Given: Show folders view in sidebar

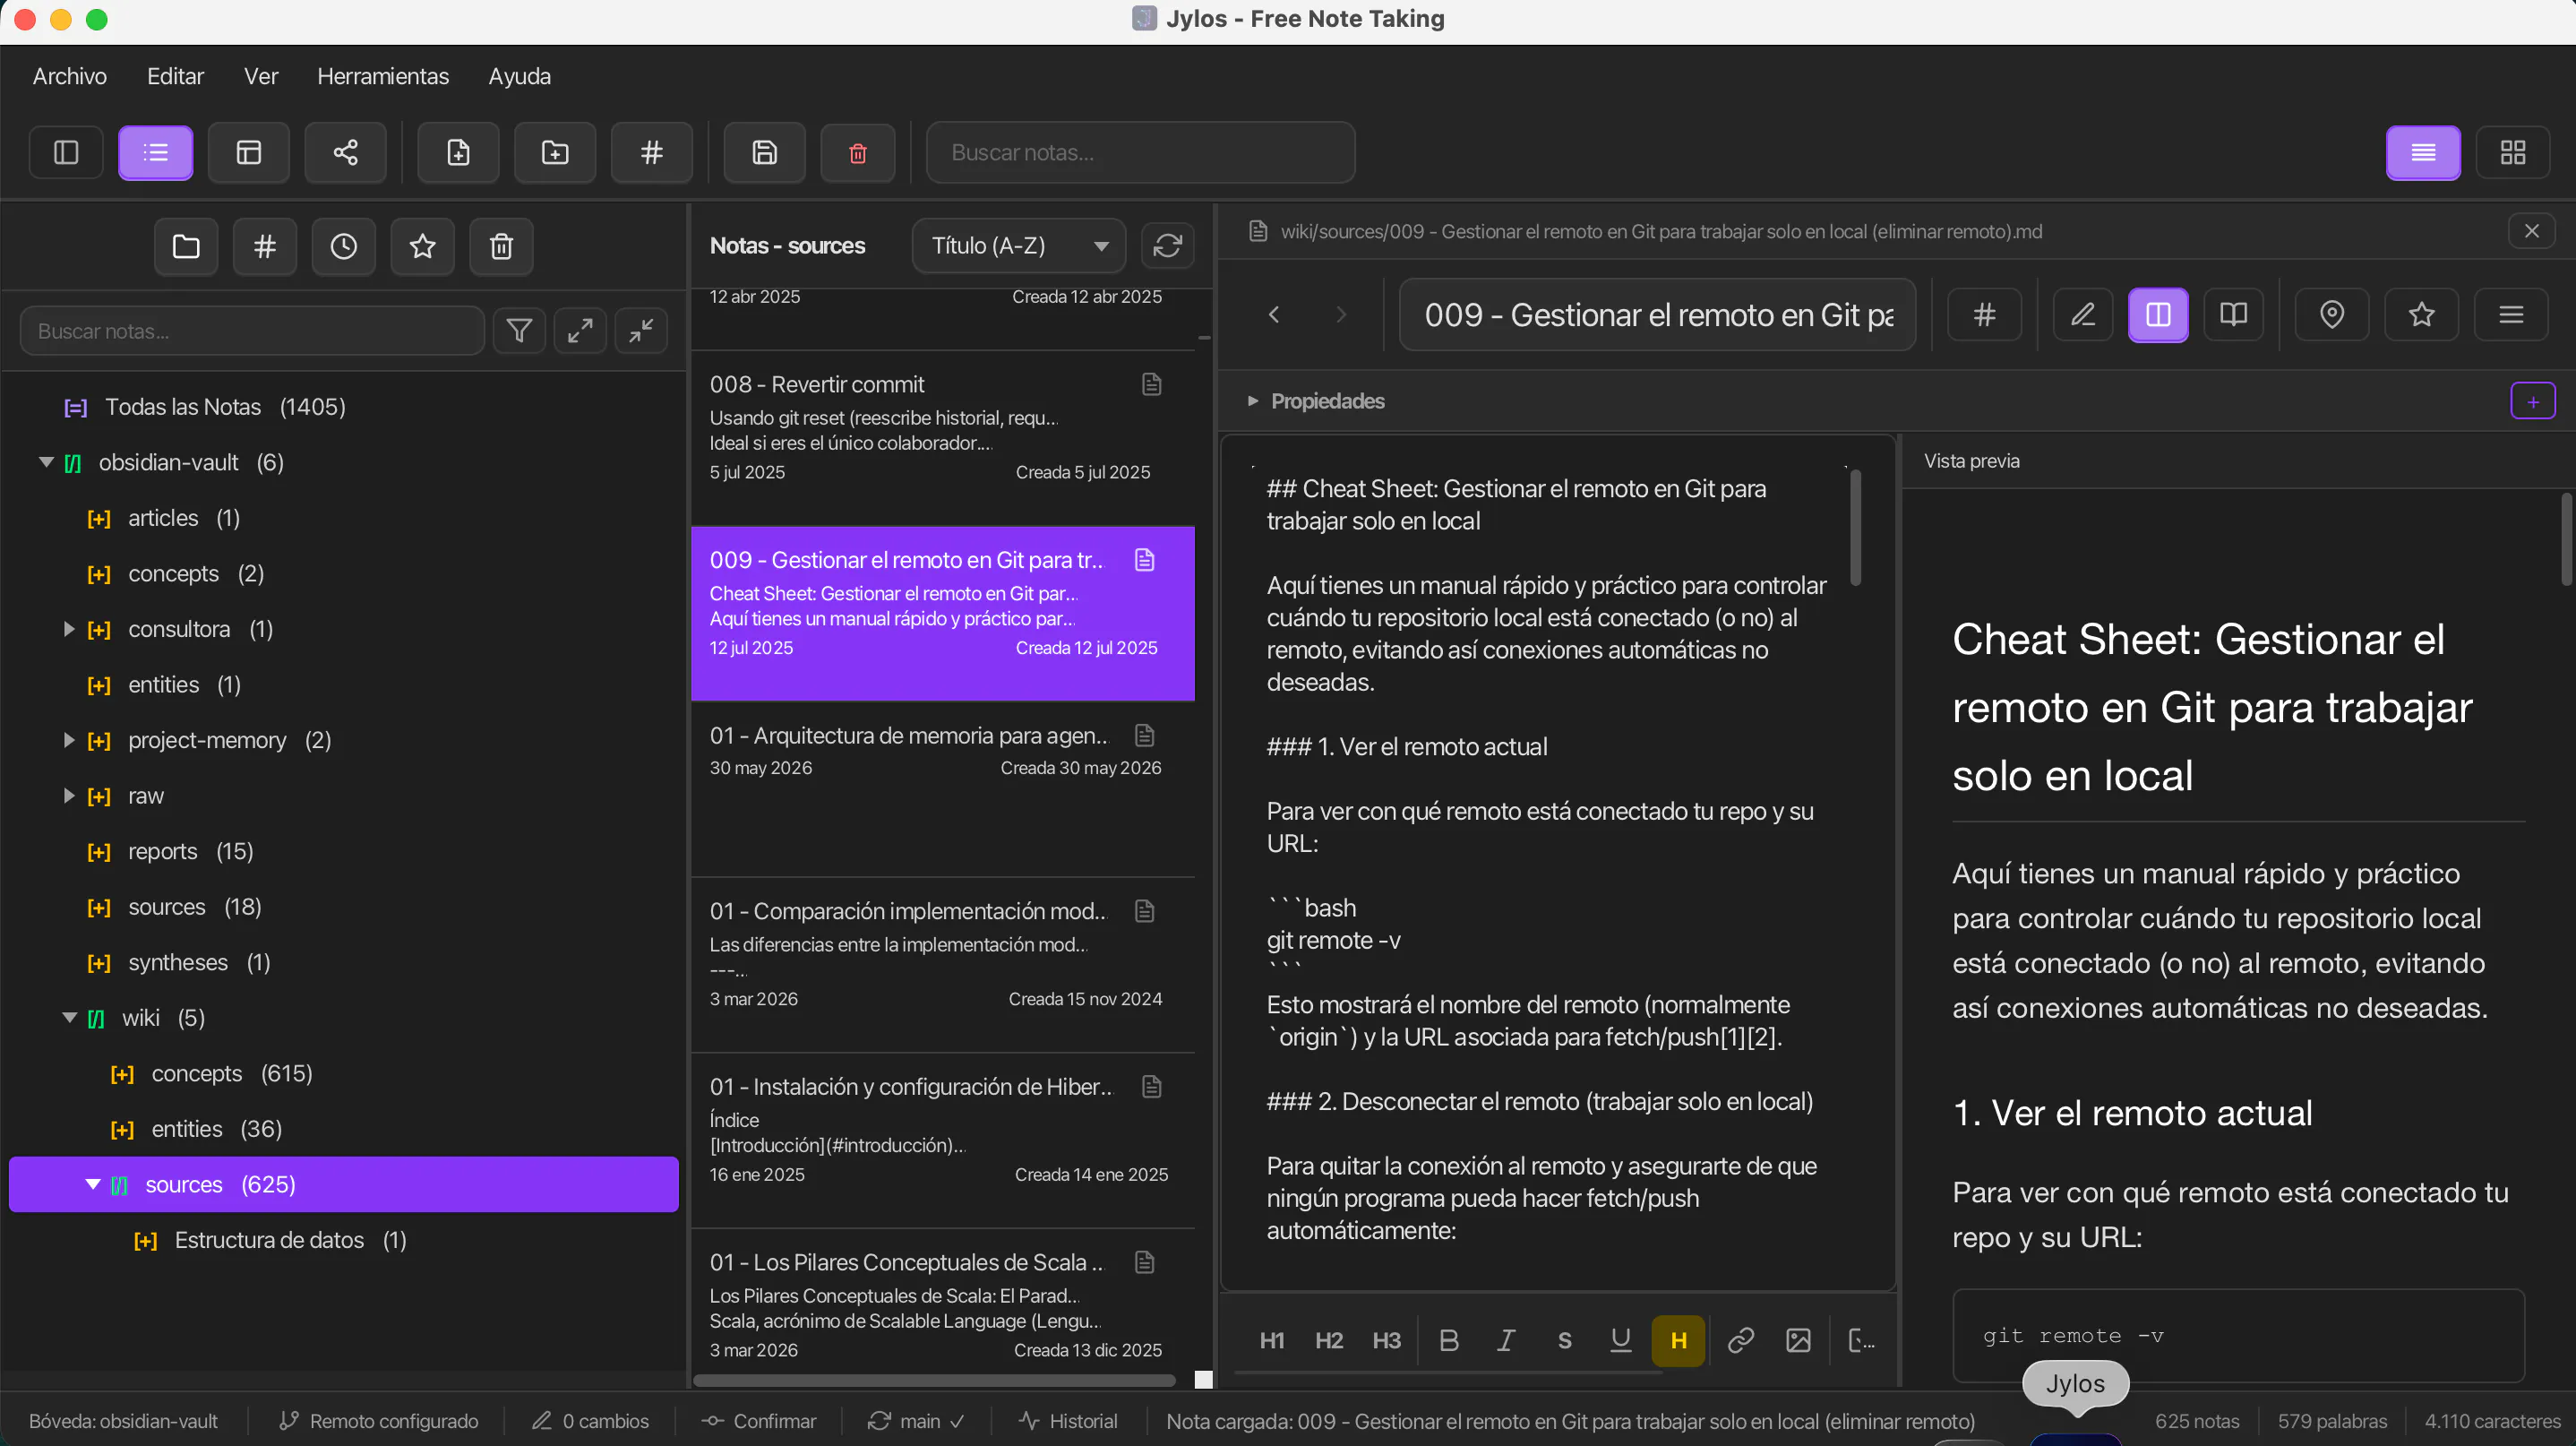Looking at the screenshot, I should point(186,246).
